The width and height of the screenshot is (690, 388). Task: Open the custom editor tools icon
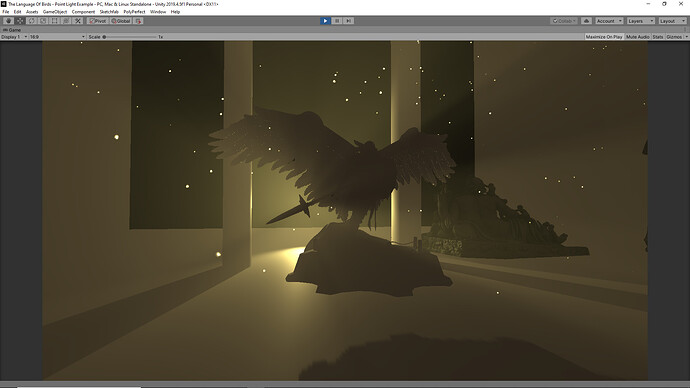(x=78, y=21)
